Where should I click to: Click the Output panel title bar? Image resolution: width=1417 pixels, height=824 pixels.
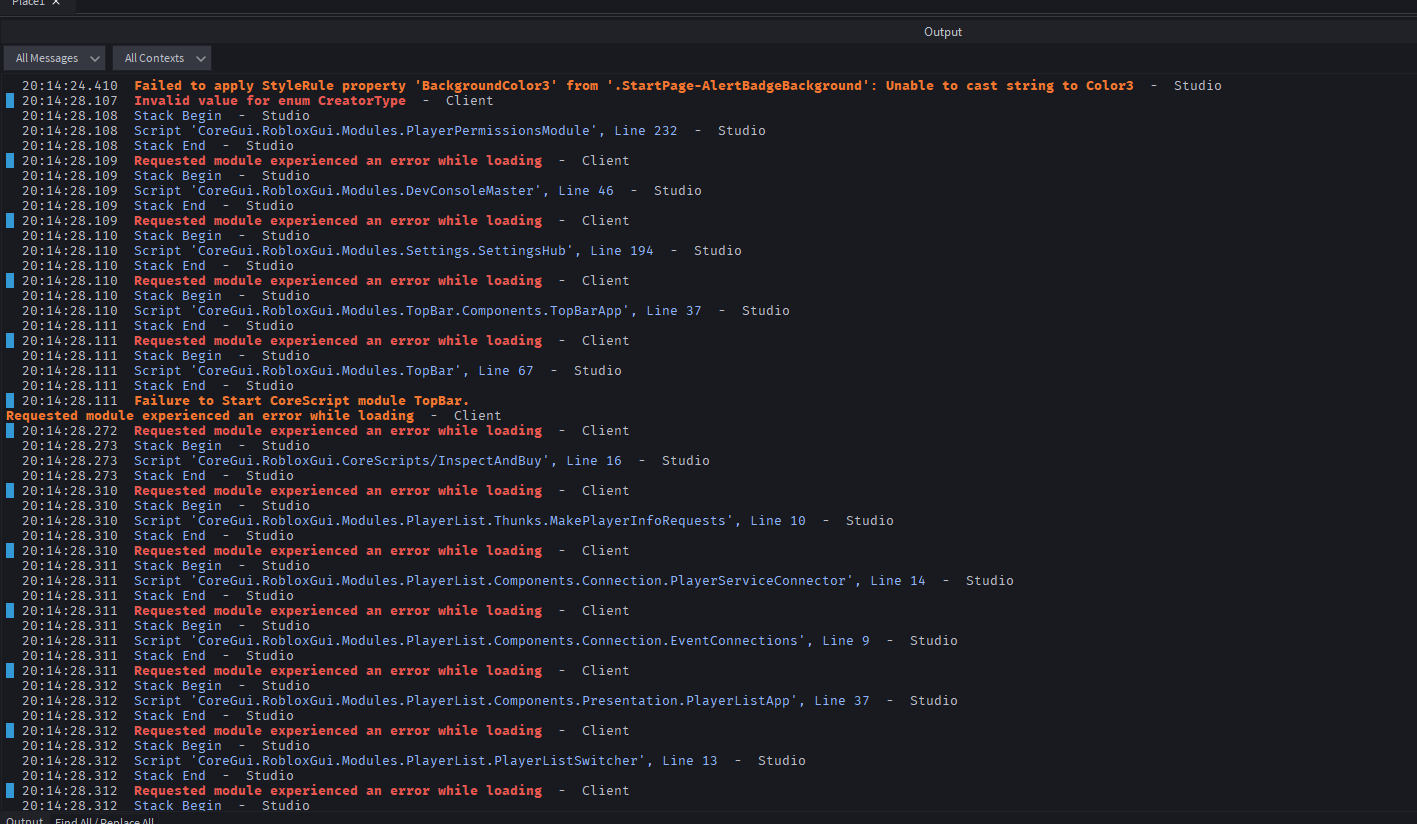coord(942,32)
